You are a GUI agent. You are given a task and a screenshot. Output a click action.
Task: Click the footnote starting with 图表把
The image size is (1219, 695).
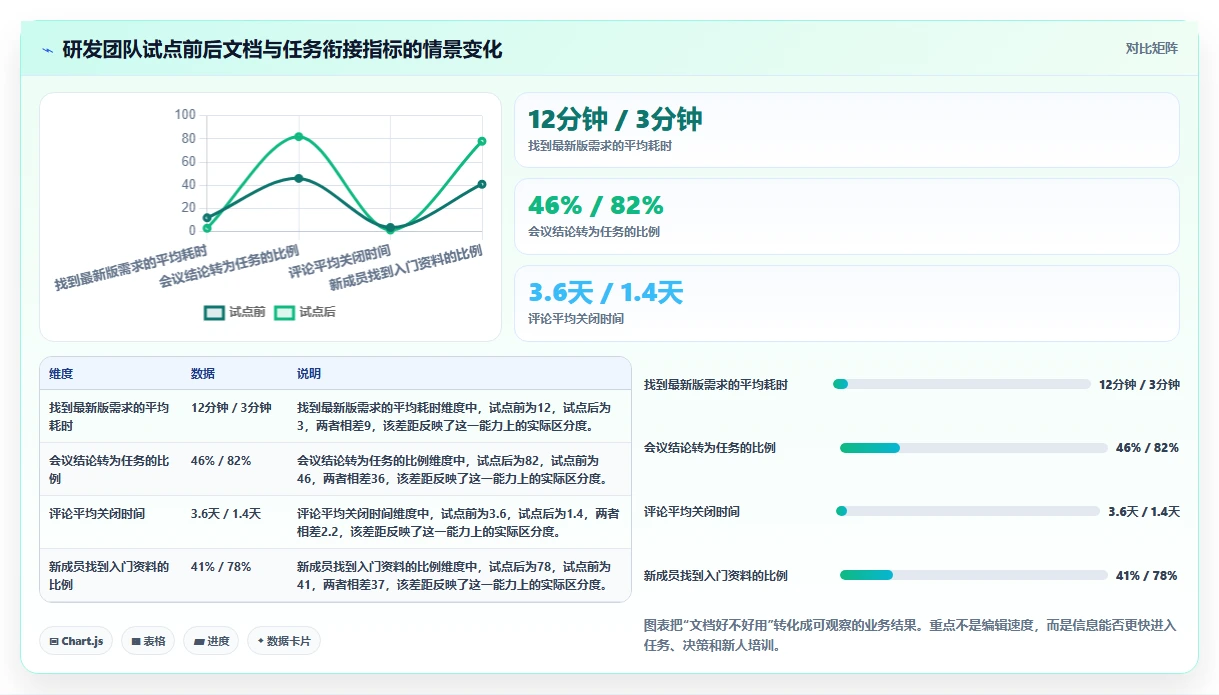click(910, 635)
